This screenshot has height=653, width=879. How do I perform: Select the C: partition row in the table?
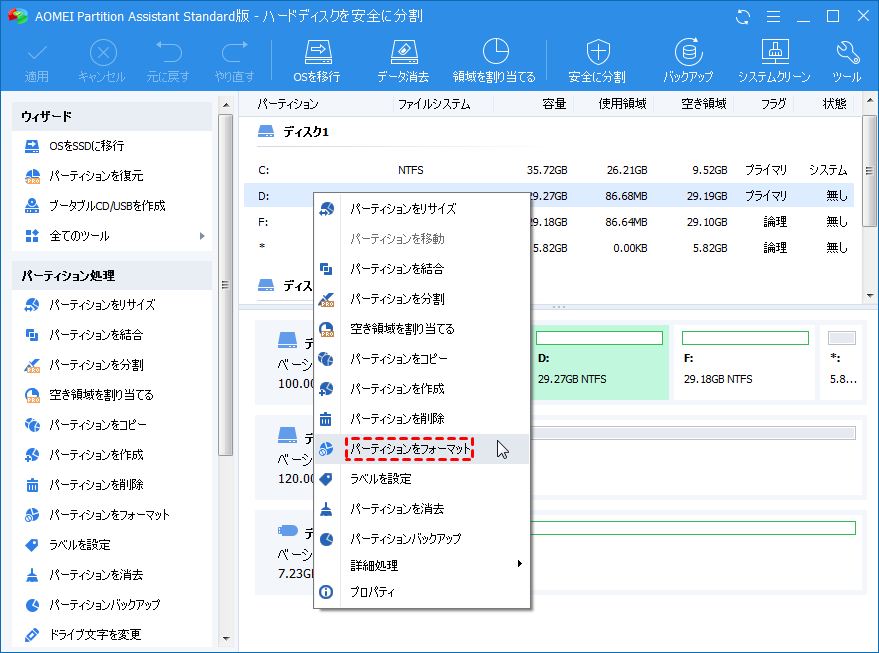(x=549, y=170)
